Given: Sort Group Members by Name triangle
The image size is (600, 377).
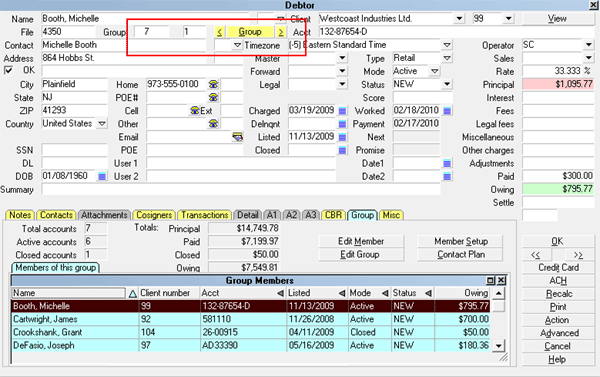Looking at the screenshot, I should (132, 294).
